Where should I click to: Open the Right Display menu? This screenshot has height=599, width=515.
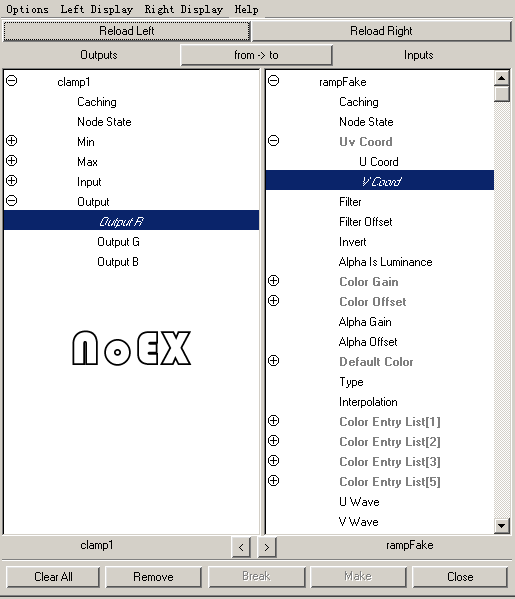coord(184,9)
